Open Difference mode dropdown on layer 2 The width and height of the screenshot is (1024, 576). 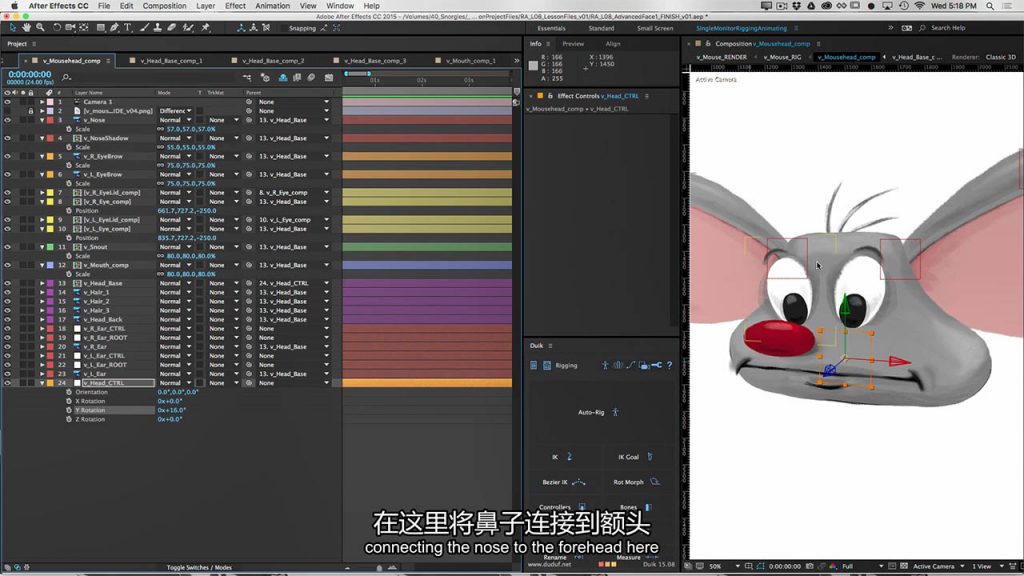(x=175, y=111)
